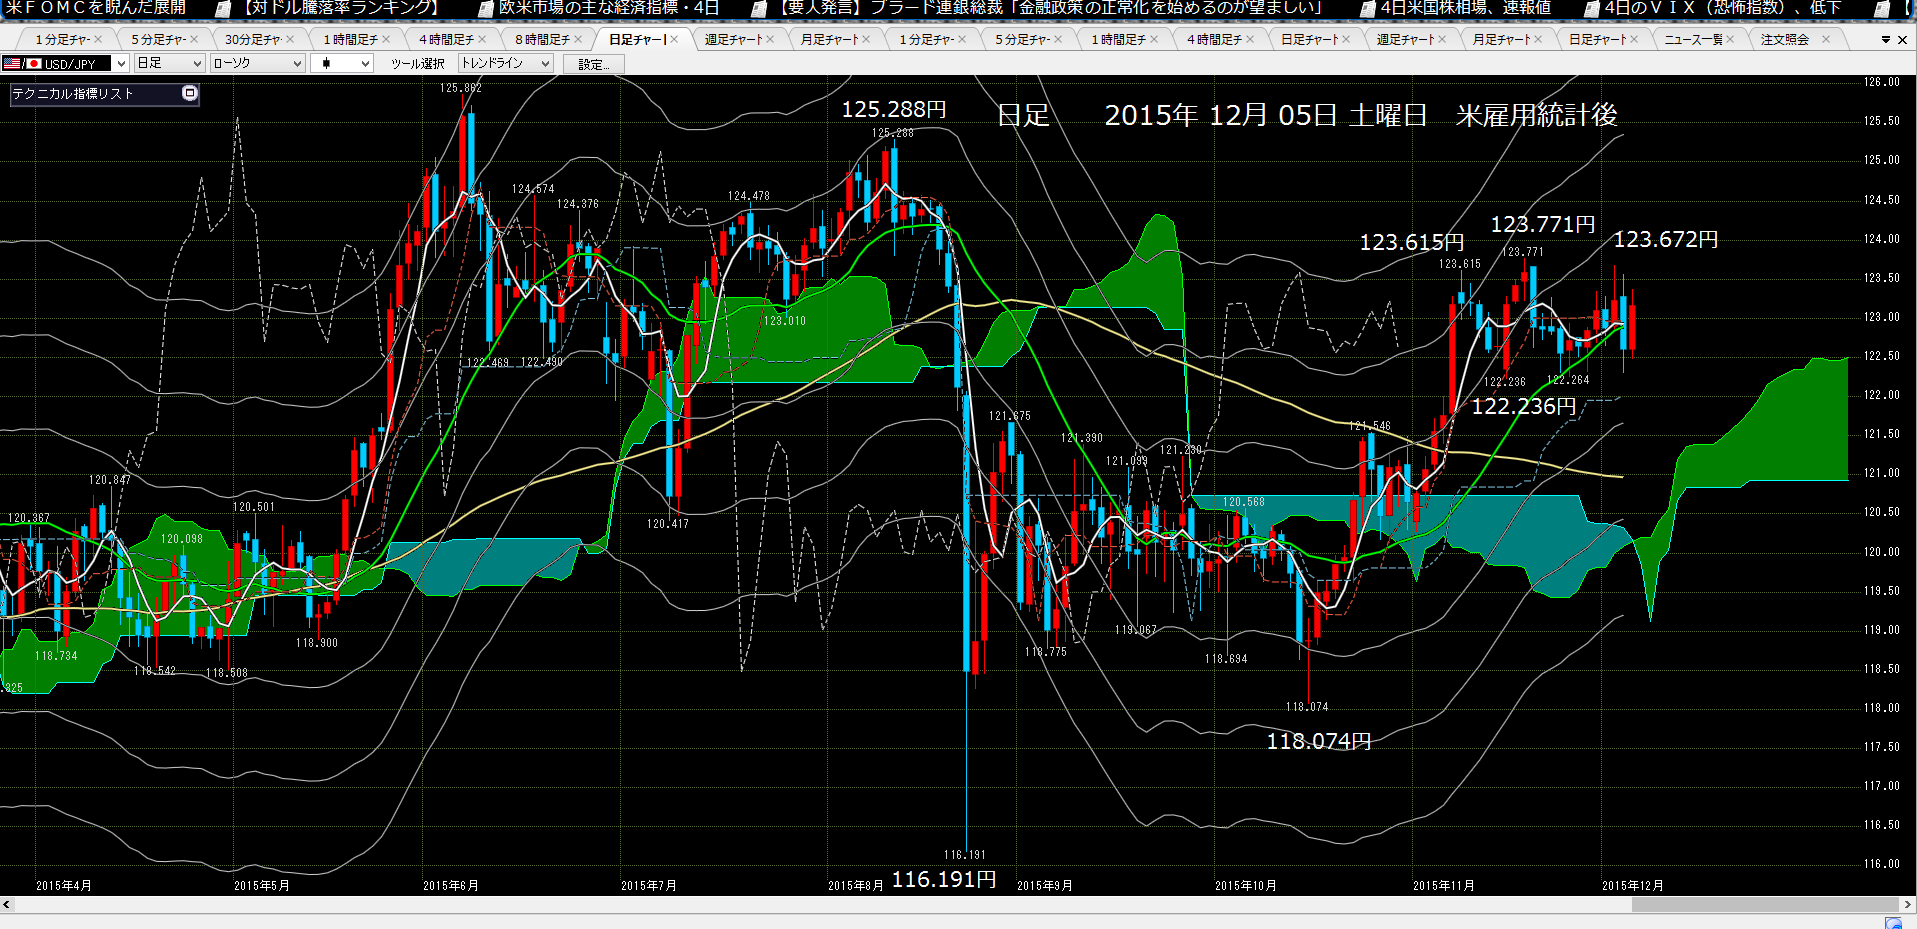Open the 4日米国株相場、速報値 headline
The height and width of the screenshot is (929, 1917).
click(x=1466, y=8)
